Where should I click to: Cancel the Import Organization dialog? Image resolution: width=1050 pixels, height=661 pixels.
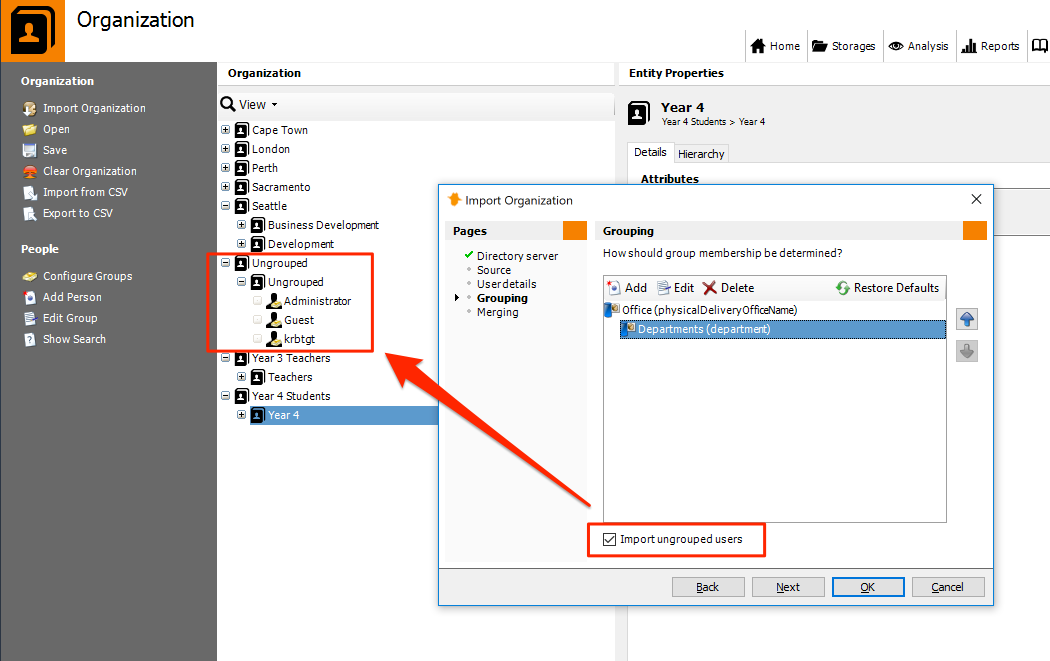[948, 587]
